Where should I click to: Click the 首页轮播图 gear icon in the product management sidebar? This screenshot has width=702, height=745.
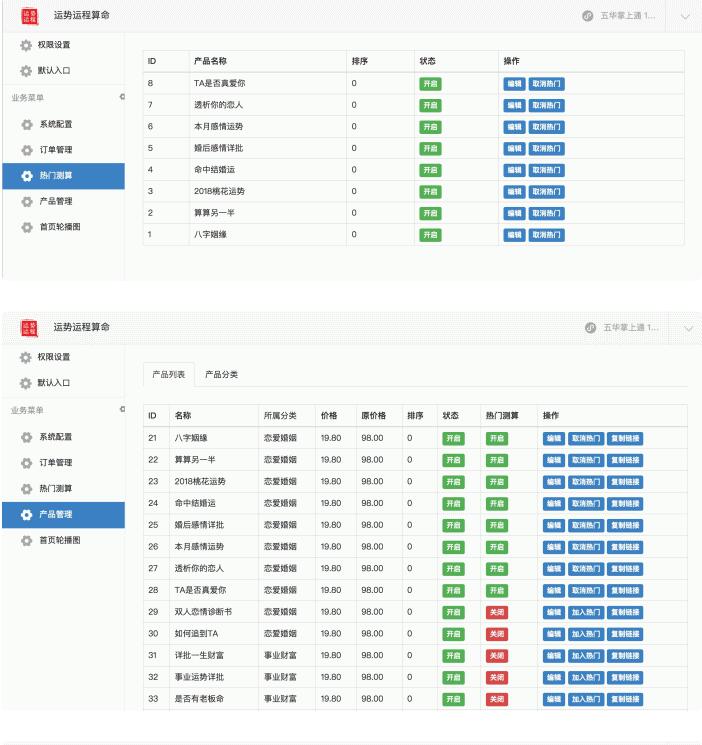[28, 540]
